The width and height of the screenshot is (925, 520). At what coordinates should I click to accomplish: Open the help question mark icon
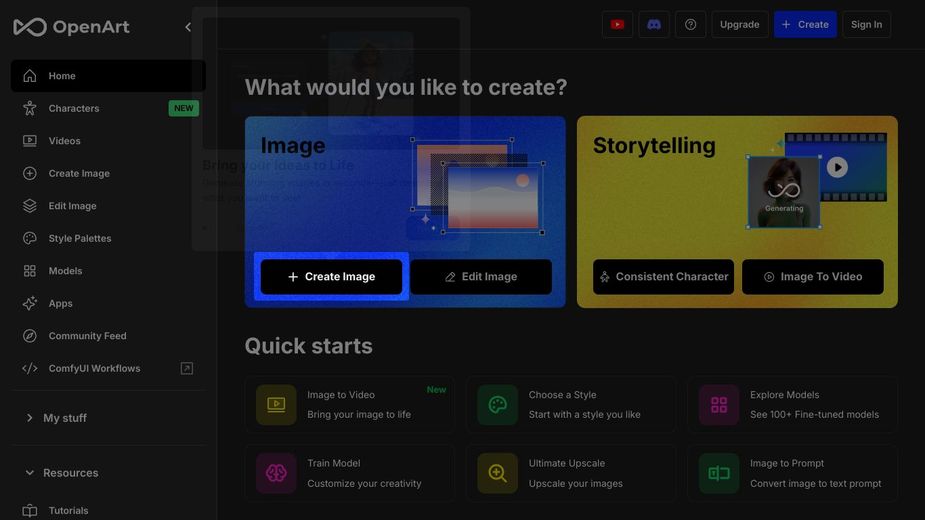pyautogui.click(x=690, y=24)
